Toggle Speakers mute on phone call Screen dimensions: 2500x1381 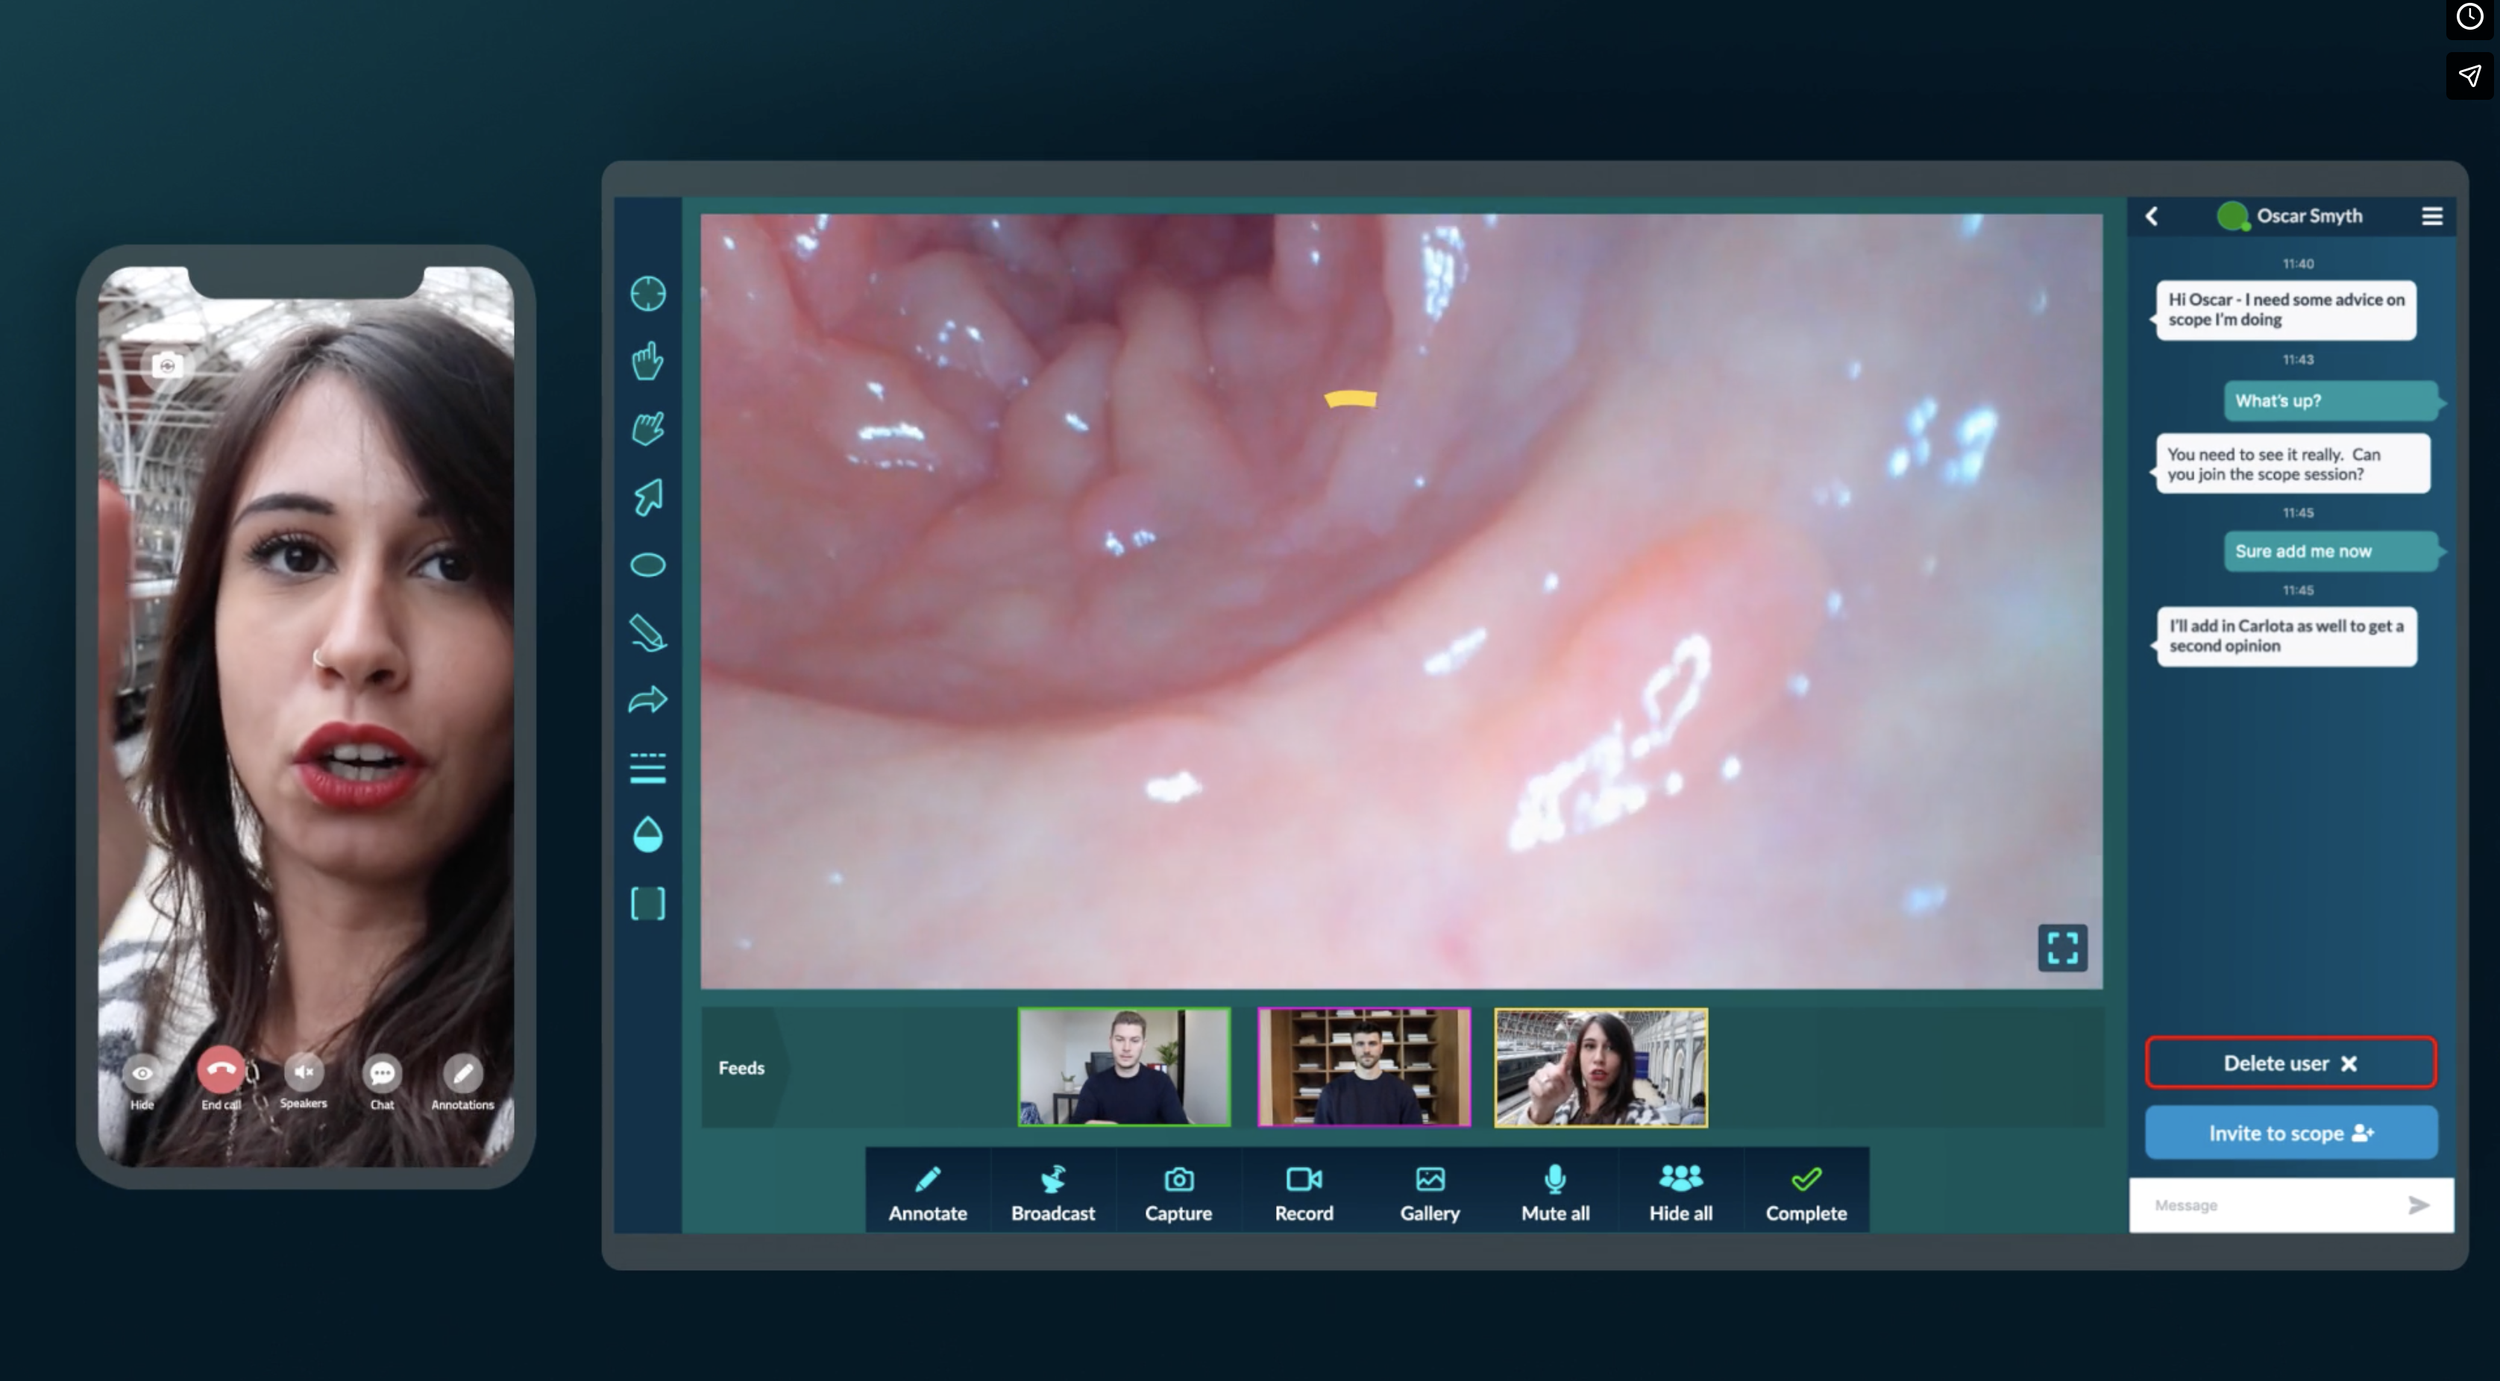tap(304, 1075)
